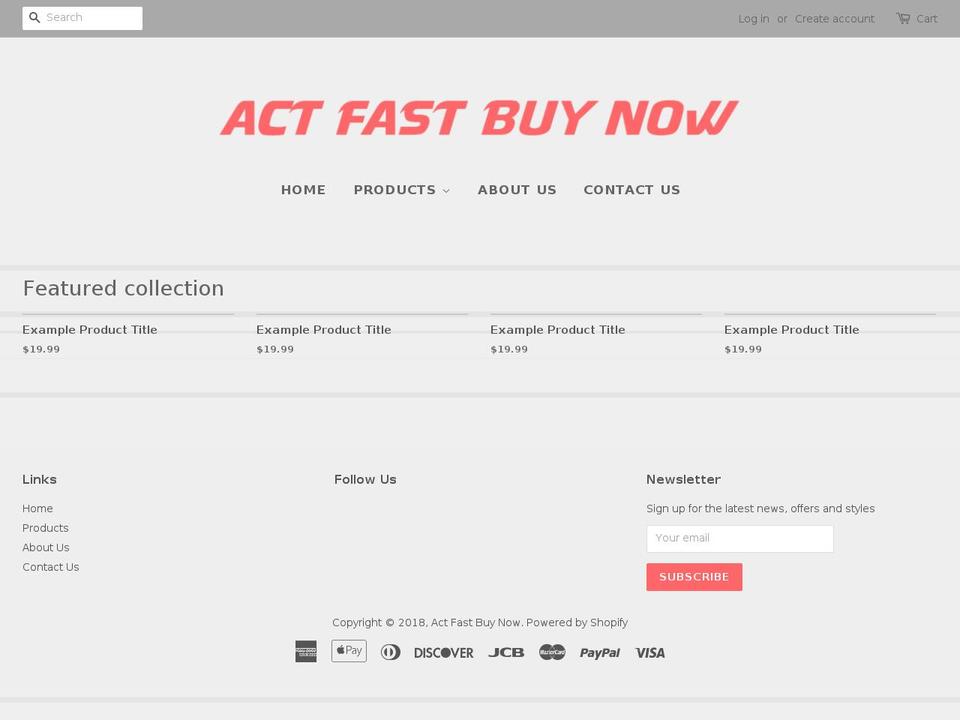The height and width of the screenshot is (720, 960).
Task: Click the Links footer heading
Action: [x=39, y=479]
